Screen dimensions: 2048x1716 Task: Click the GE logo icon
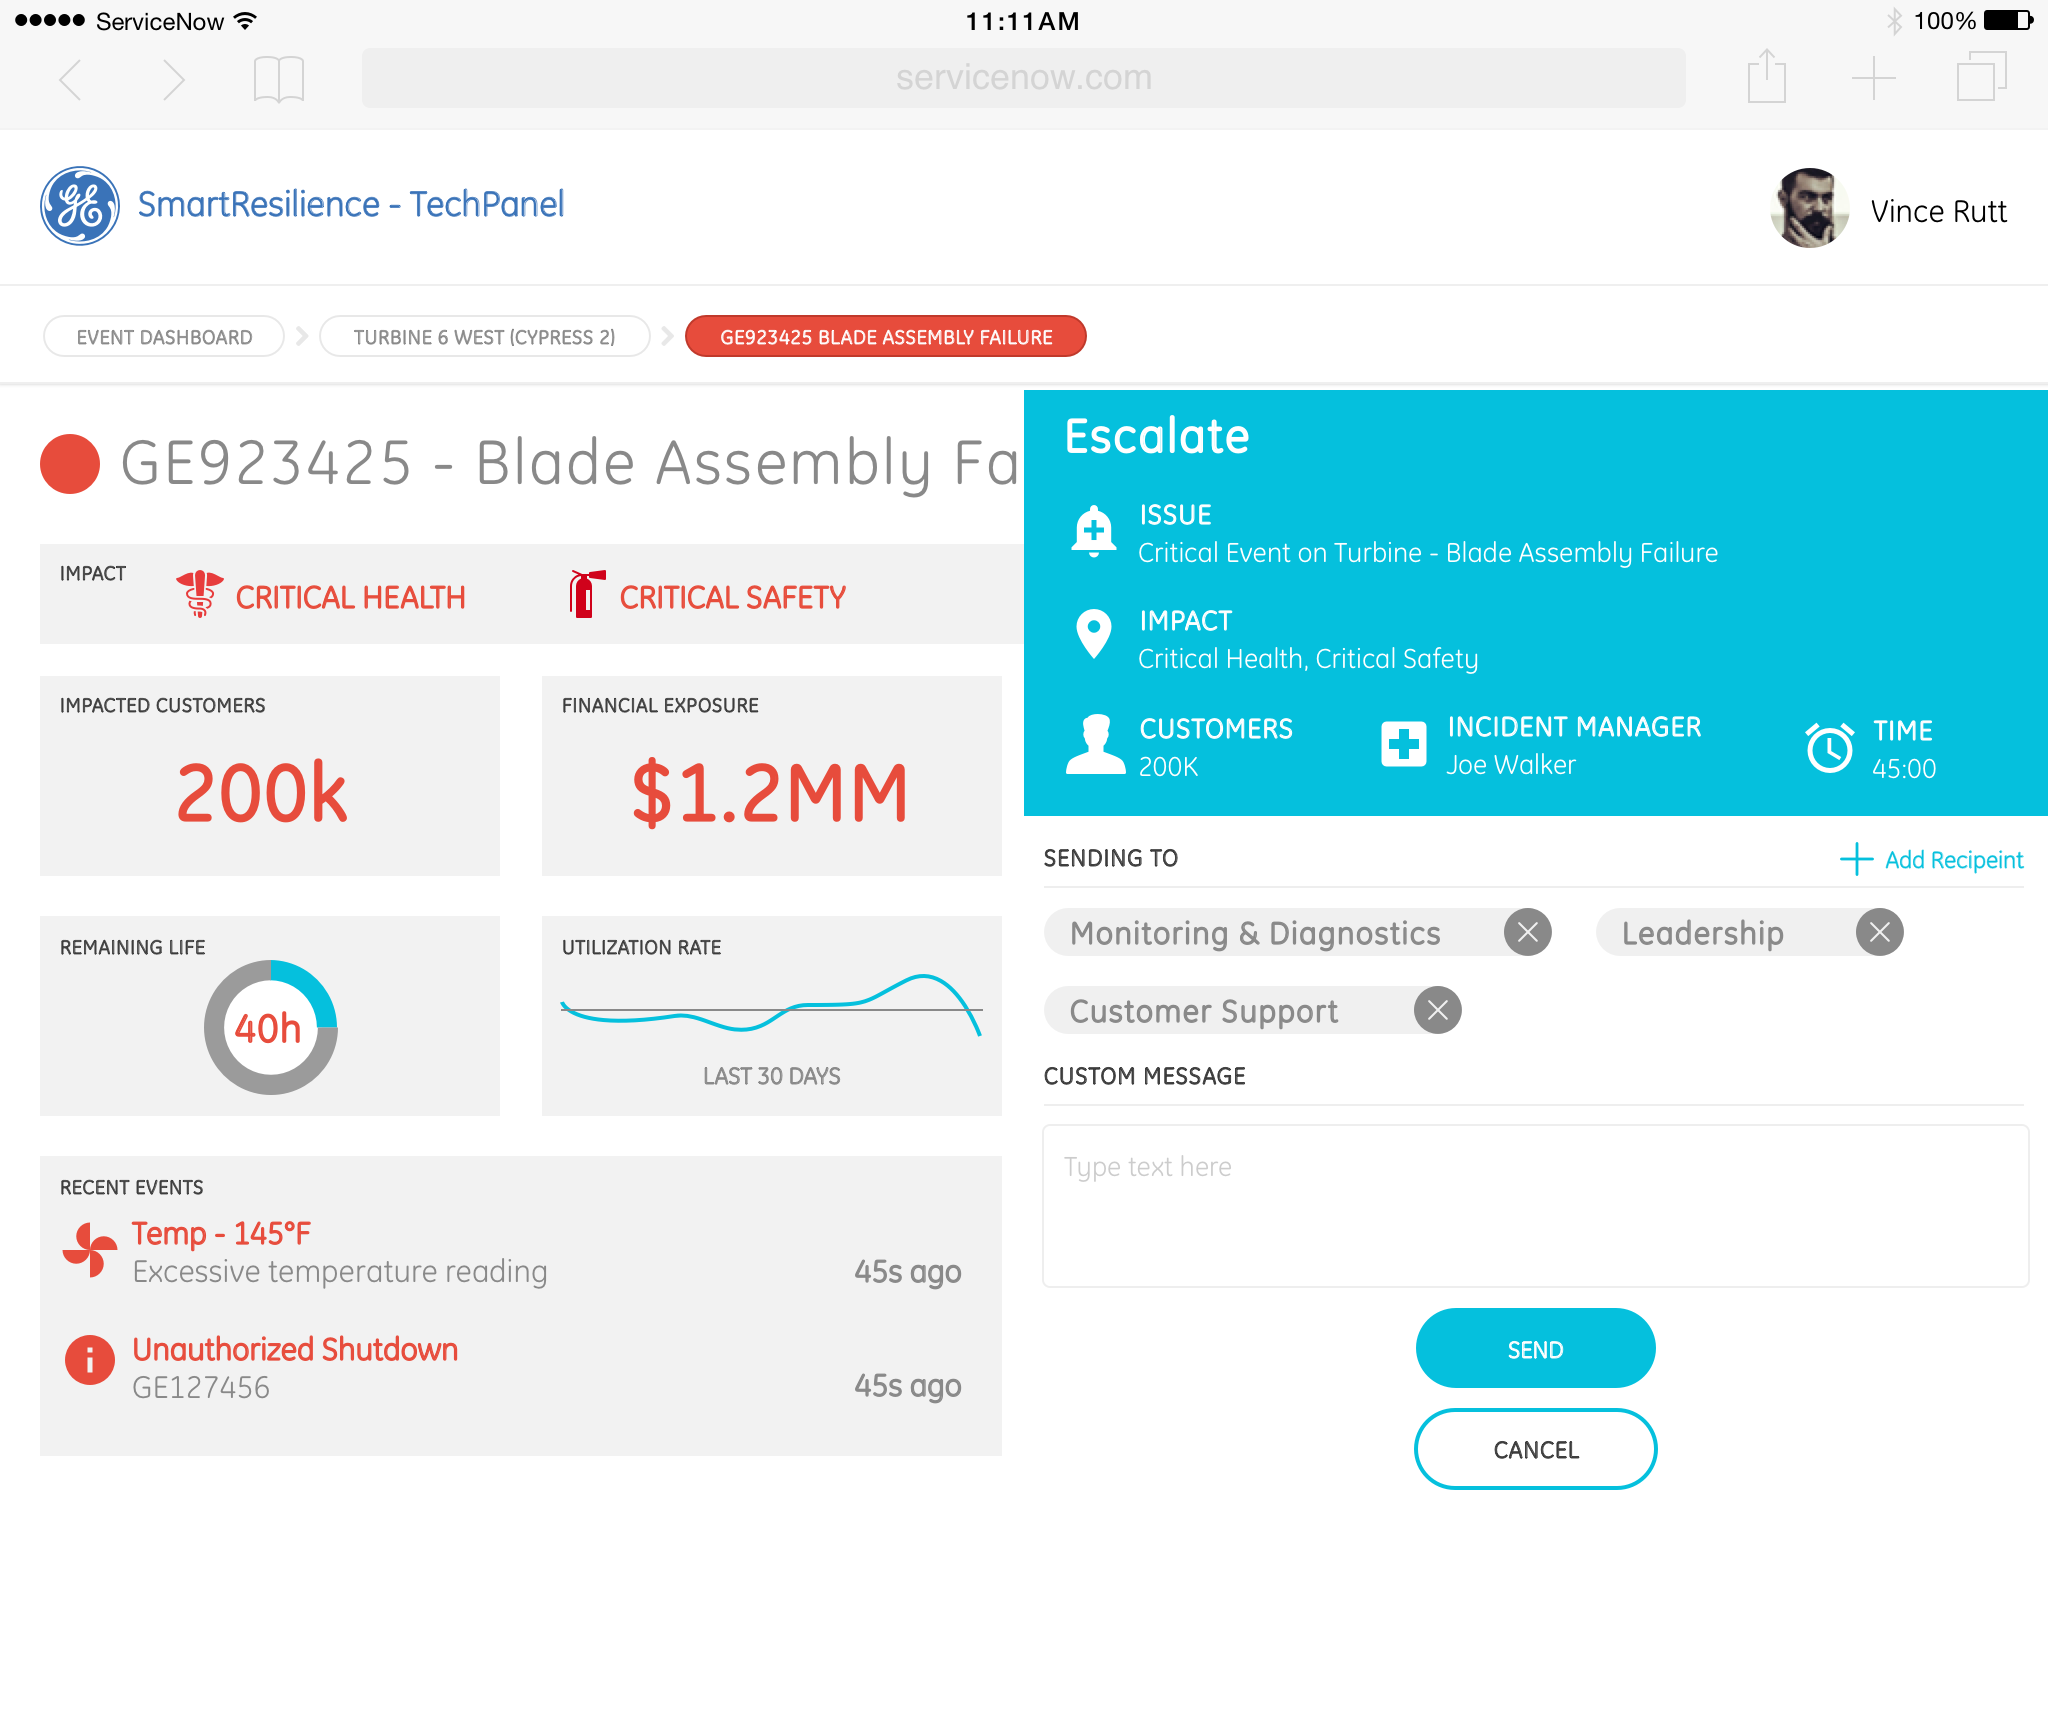click(x=80, y=206)
